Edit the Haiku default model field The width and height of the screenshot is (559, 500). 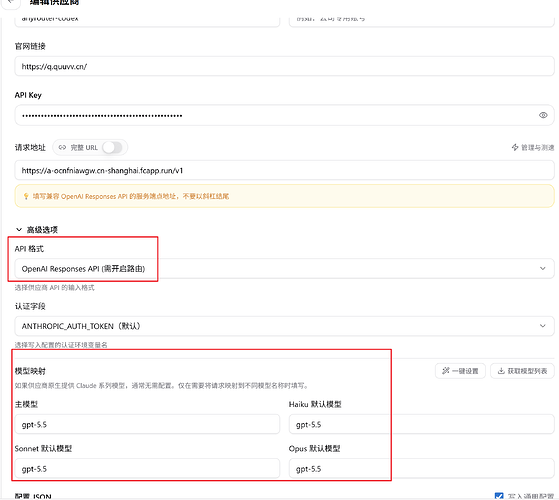tap(421, 424)
